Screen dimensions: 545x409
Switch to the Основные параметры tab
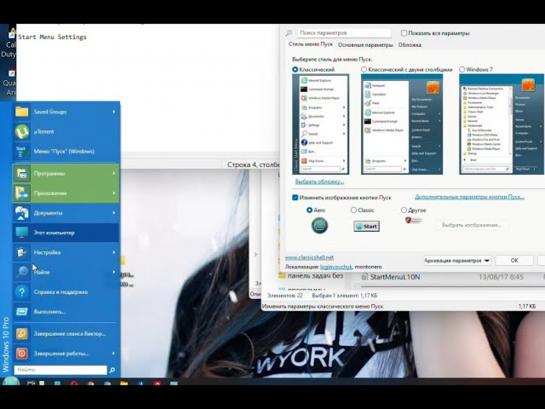pos(365,45)
